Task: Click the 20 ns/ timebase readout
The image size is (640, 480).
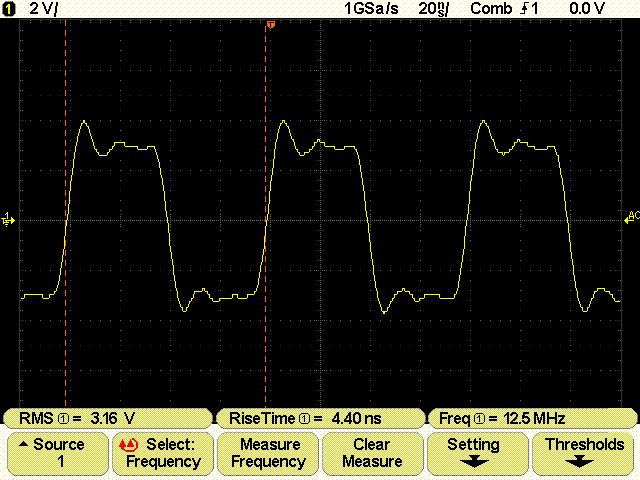Action: click(433, 9)
